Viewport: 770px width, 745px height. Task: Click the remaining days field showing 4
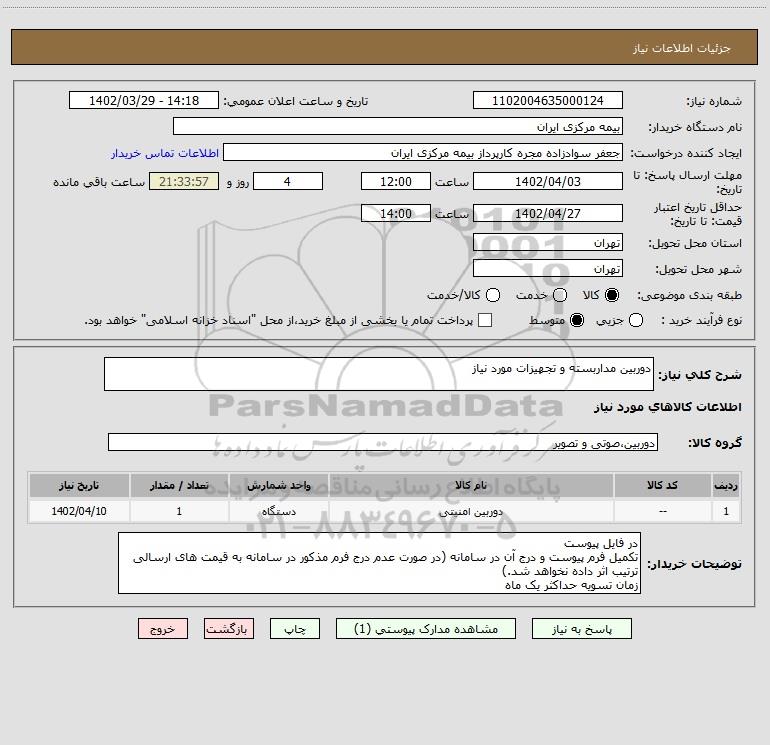coord(288,181)
